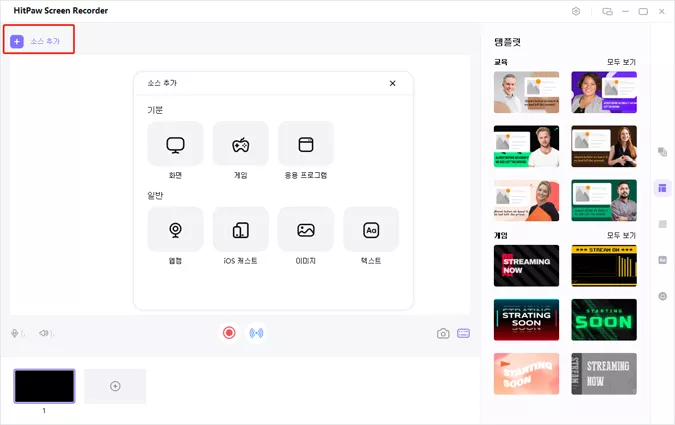This screenshot has height=425, width=675.
Task: Close the 소스 추가 dialog
Action: [x=392, y=84]
